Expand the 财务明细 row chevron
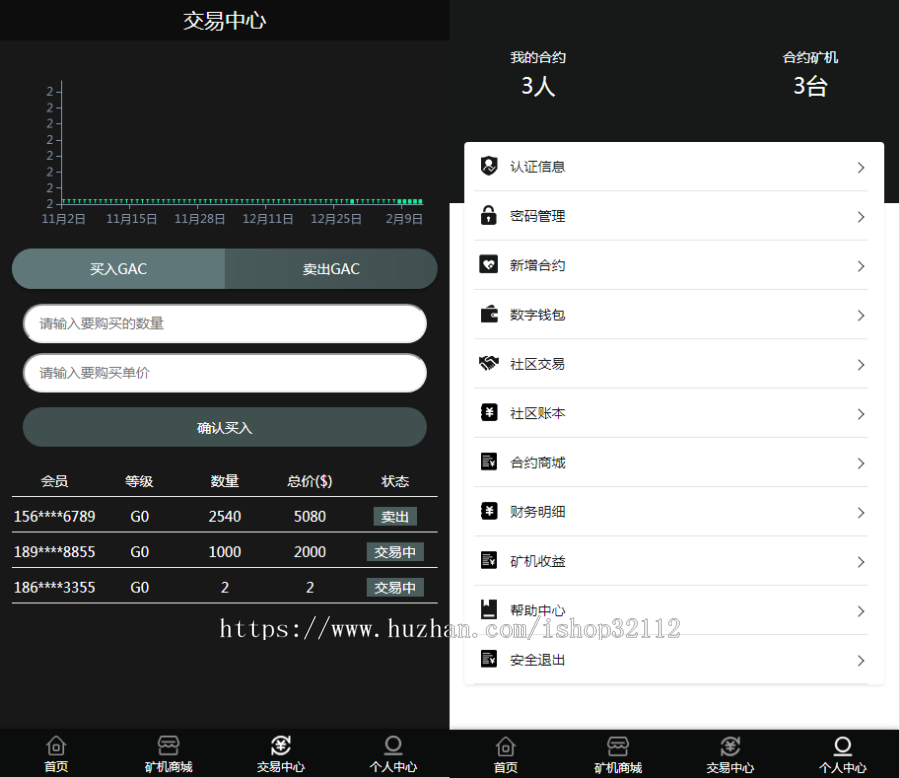The height and width of the screenshot is (778, 900). click(x=861, y=513)
